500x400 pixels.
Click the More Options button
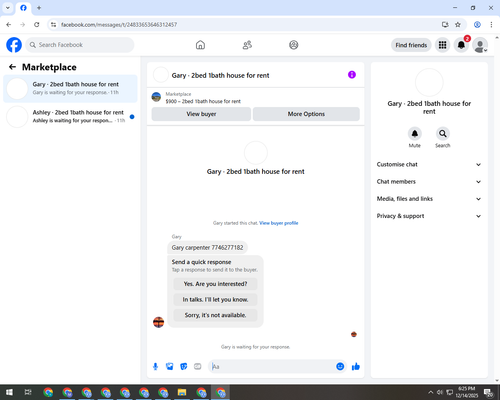306,114
